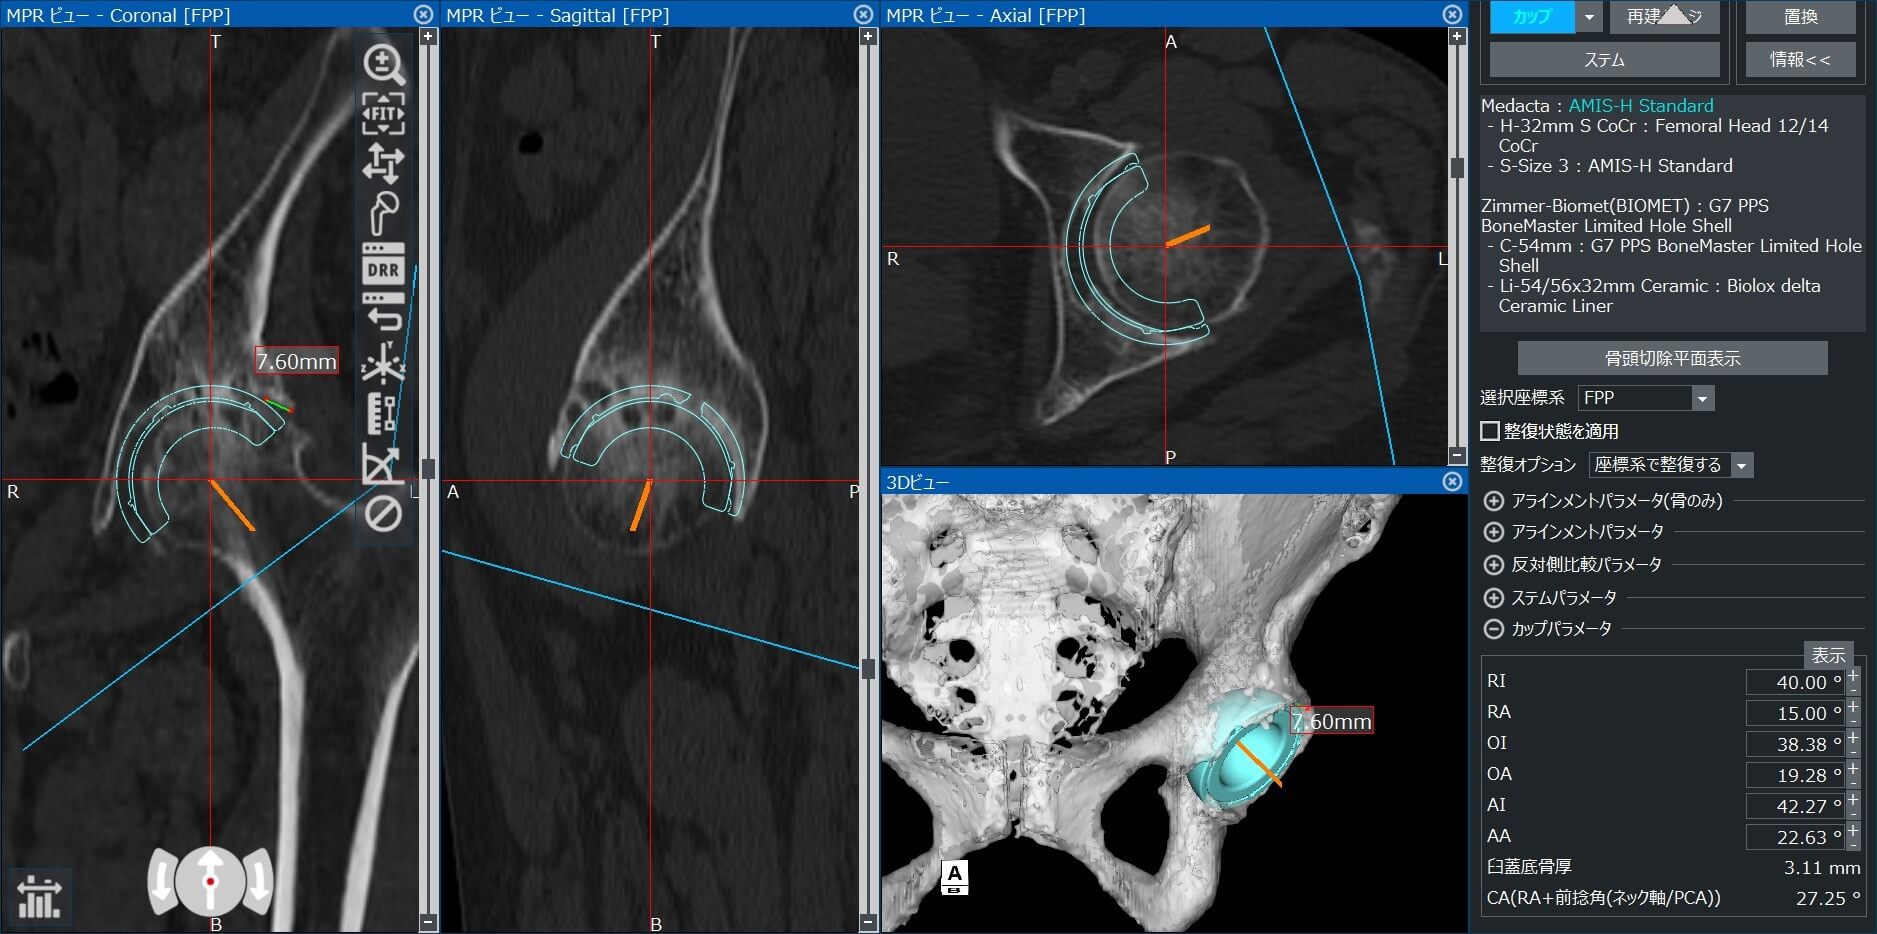Viewport: 1877px width, 934px height.
Task: Click the 骨頭切除平面表示 button
Action: click(1672, 358)
